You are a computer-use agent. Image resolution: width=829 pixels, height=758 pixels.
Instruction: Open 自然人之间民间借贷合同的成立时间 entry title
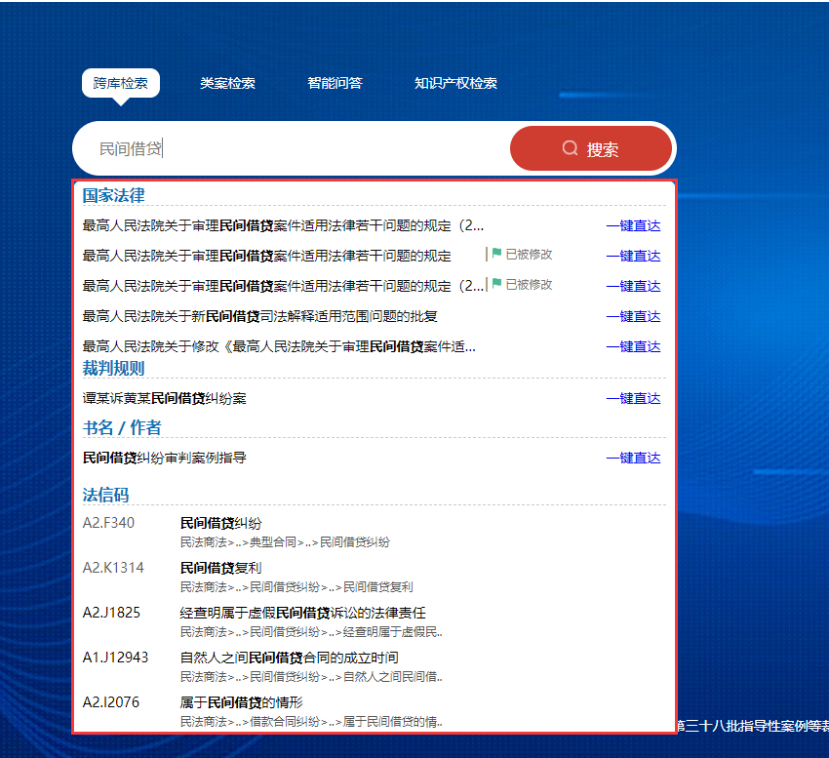click(x=289, y=658)
